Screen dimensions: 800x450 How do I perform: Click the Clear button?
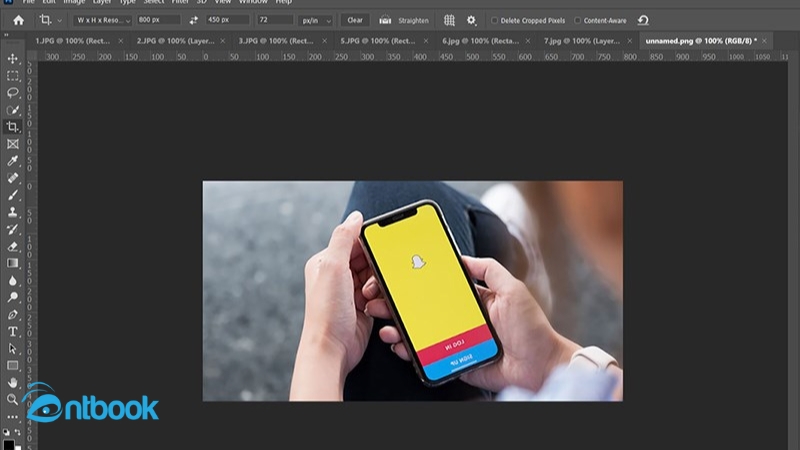tap(355, 20)
